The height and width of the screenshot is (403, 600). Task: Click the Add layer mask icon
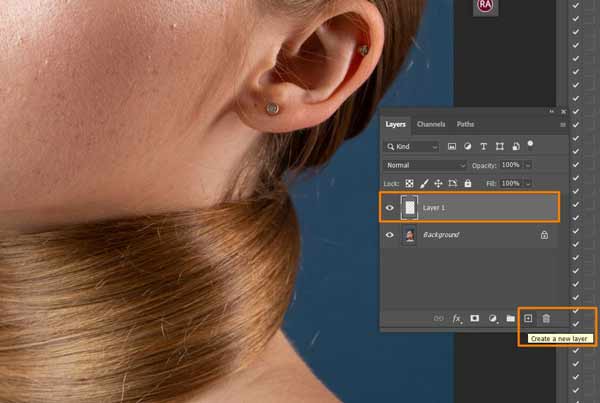pyautogui.click(x=474, y=318)
